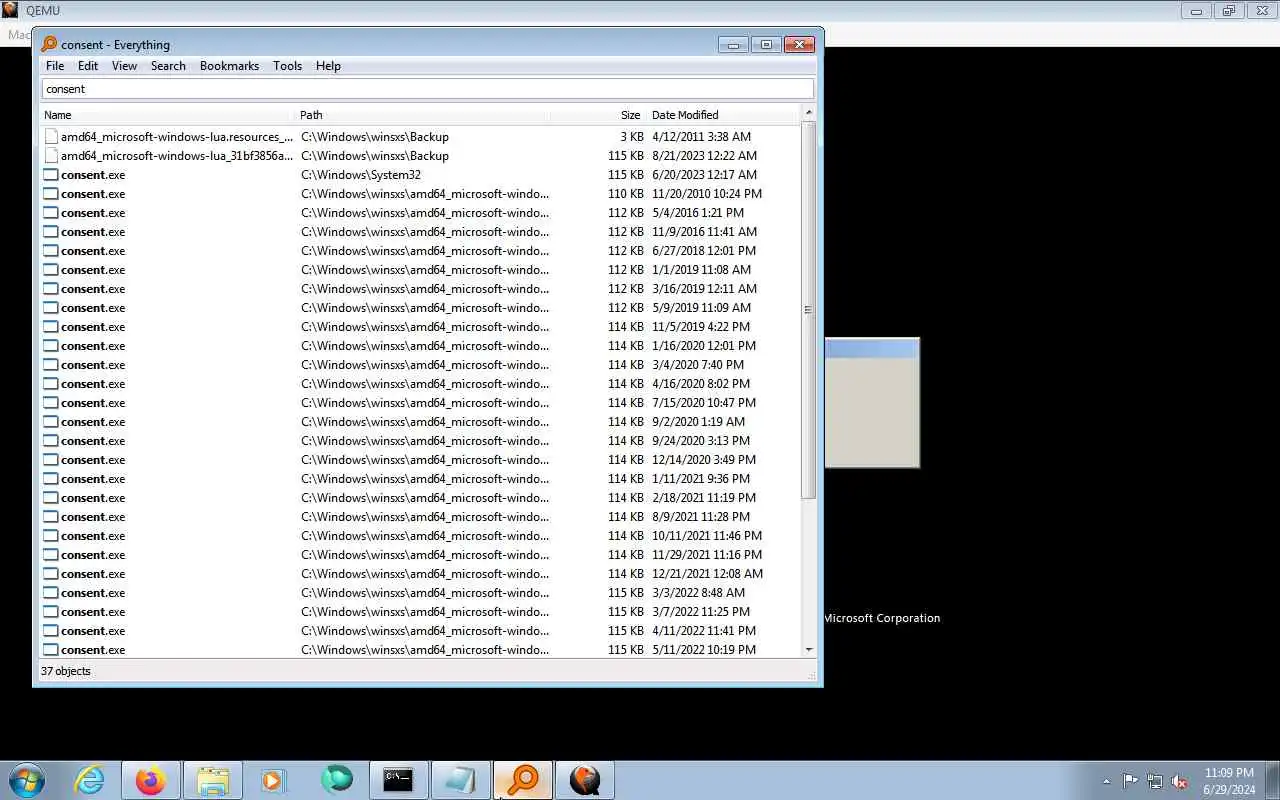Image resolution: width=1280 pixels, height=800 pixels.
Task: Open the Help menu
Action: point(328,66)
